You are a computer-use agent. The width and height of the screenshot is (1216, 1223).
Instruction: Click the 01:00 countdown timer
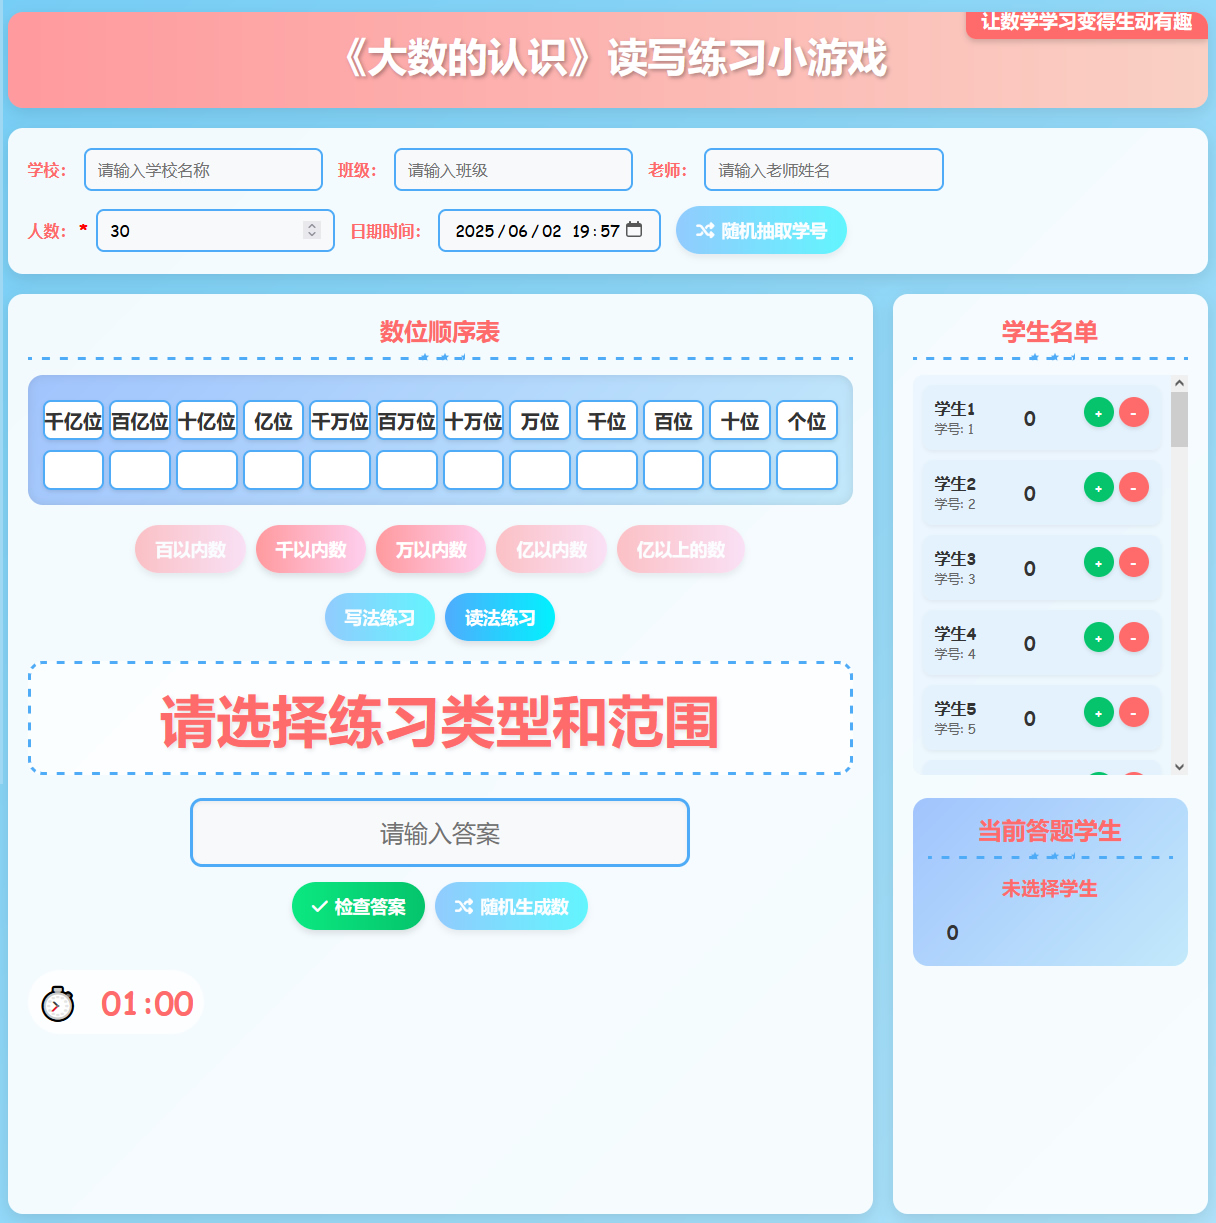[147, 1003]
